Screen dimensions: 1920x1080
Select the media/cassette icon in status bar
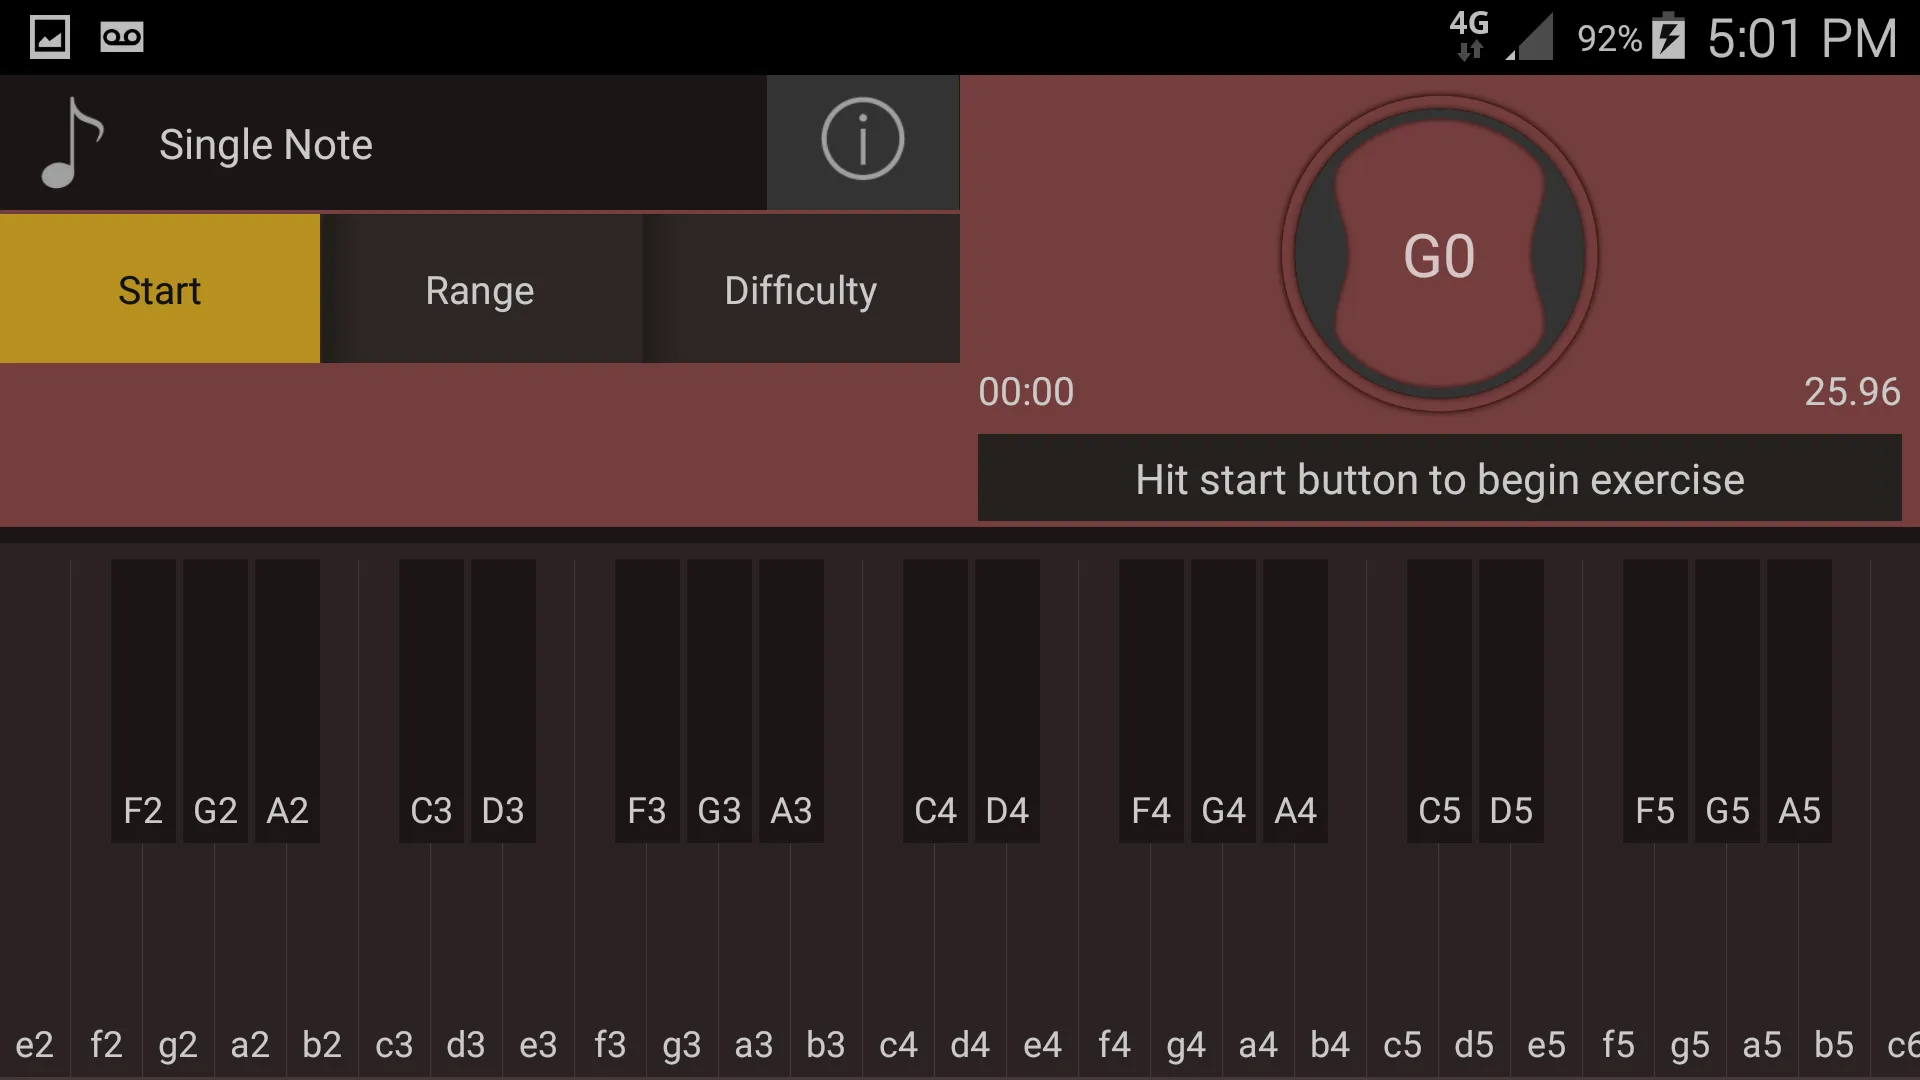pyautogui.click(x=121, y=37)
